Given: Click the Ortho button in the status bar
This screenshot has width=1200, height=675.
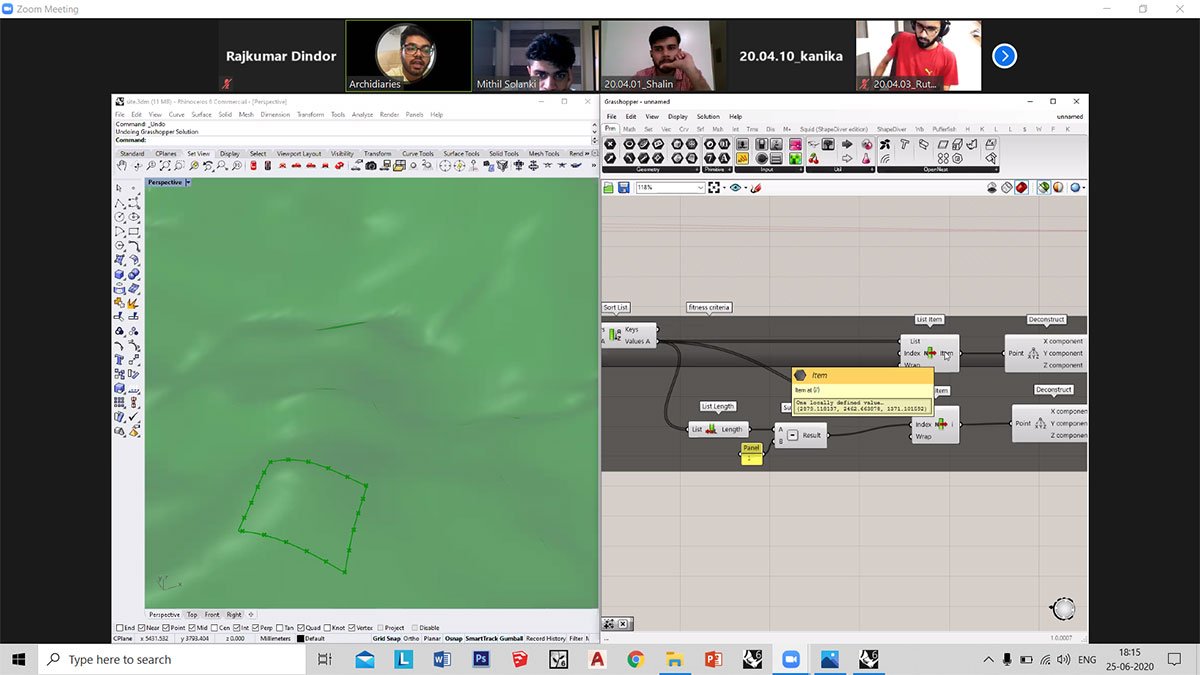Looking at the screenshot, I should pos(411,638).
